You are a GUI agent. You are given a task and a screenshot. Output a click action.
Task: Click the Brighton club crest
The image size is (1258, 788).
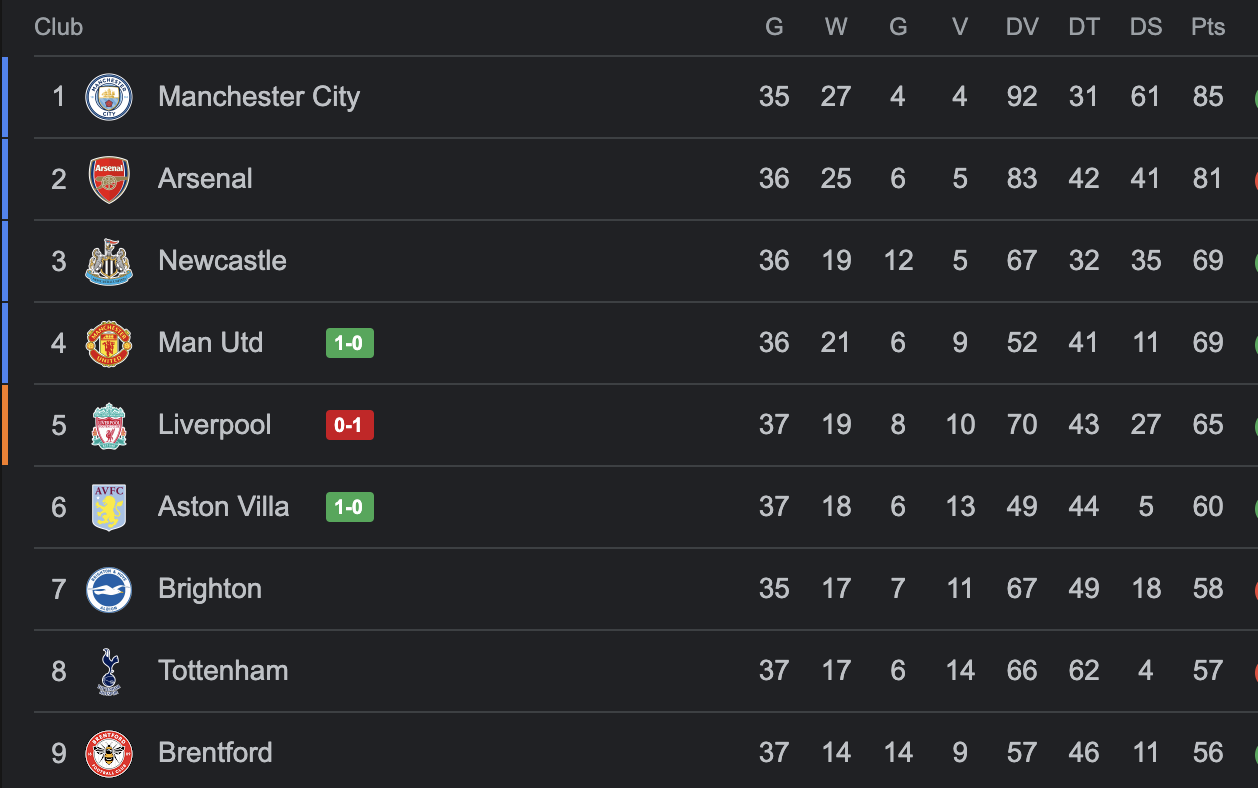pyautogui.click(x=109, y=589)
